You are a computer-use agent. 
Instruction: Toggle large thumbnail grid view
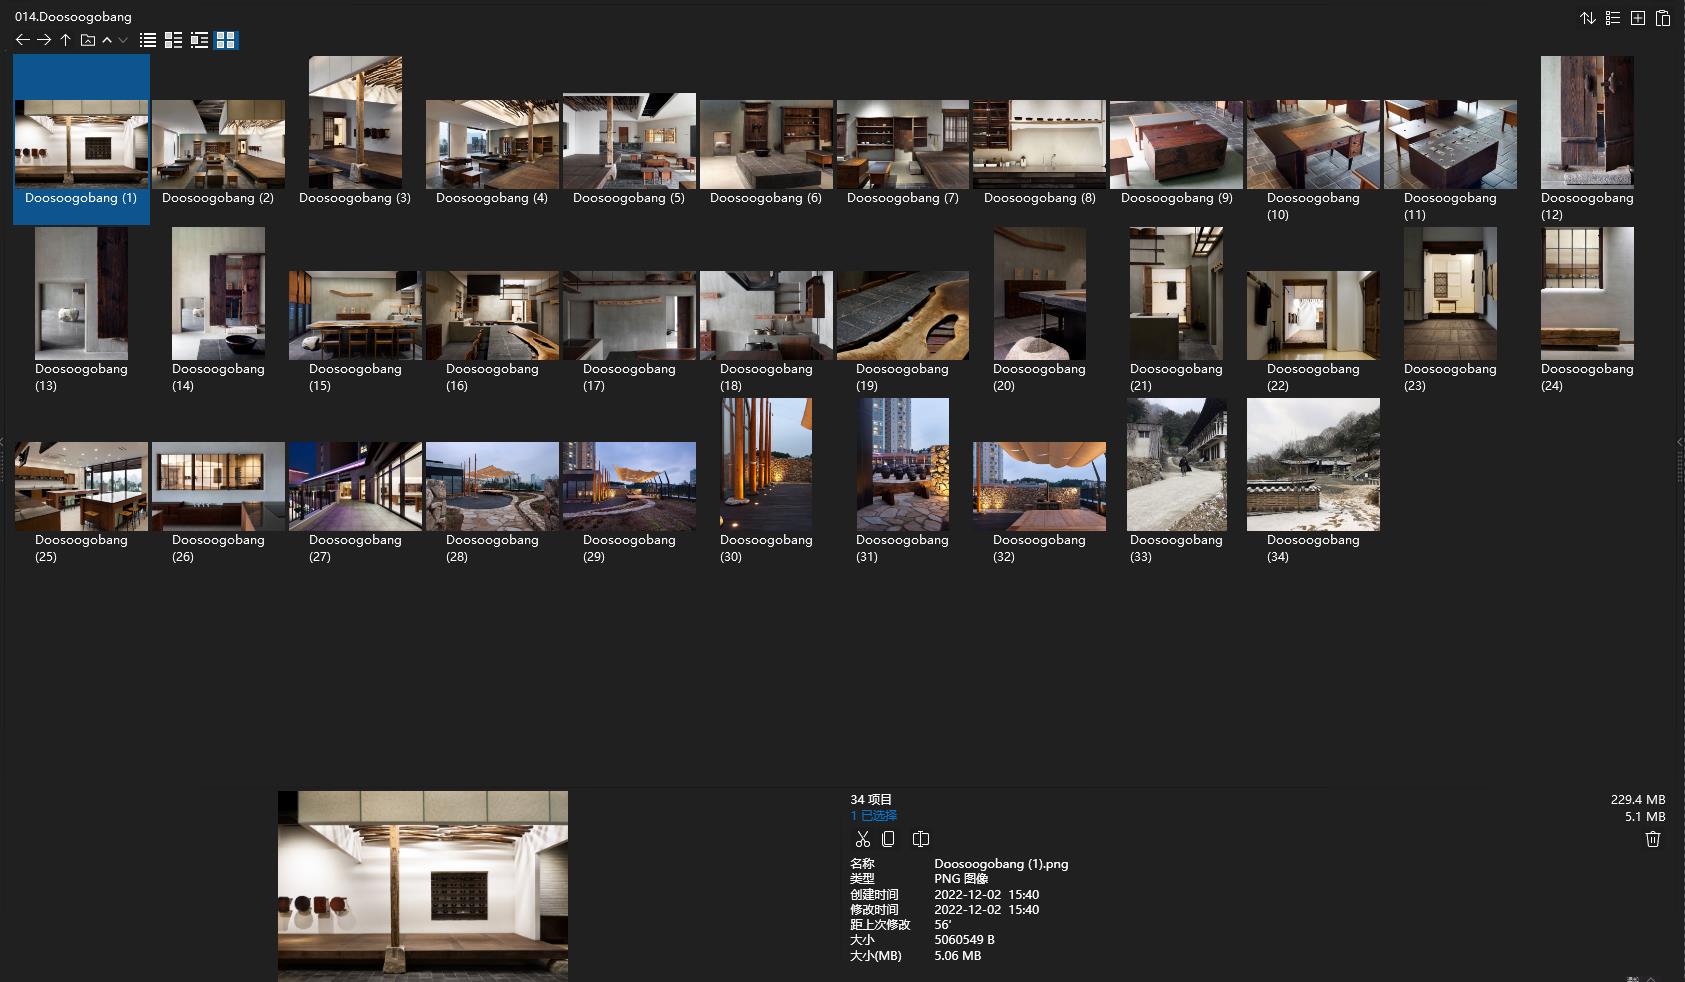tap(226, 40)
